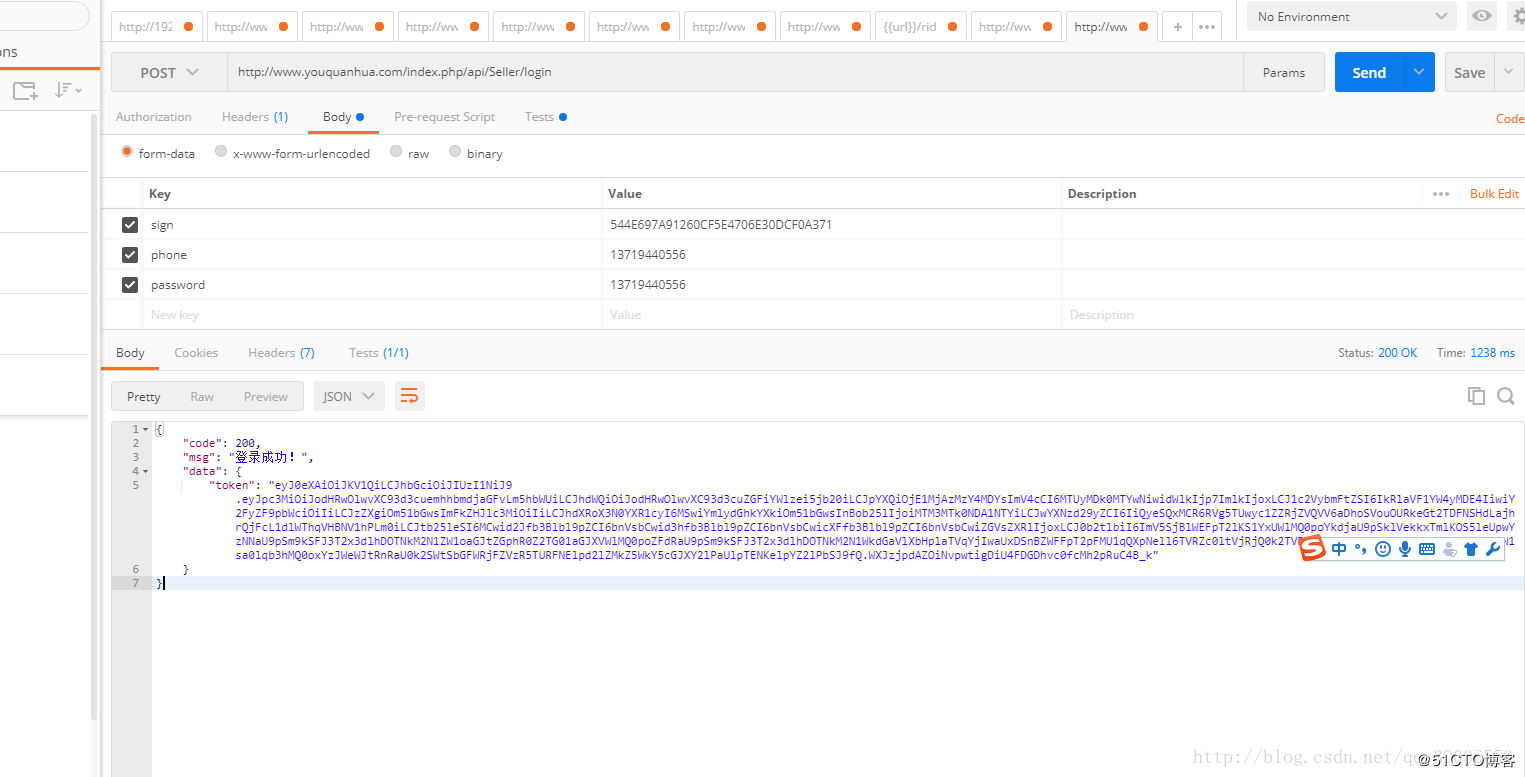Click the phone row value 13719440556
This screenshot has width=1525, height=777.
pyautogui.click(x=648, y=255)
